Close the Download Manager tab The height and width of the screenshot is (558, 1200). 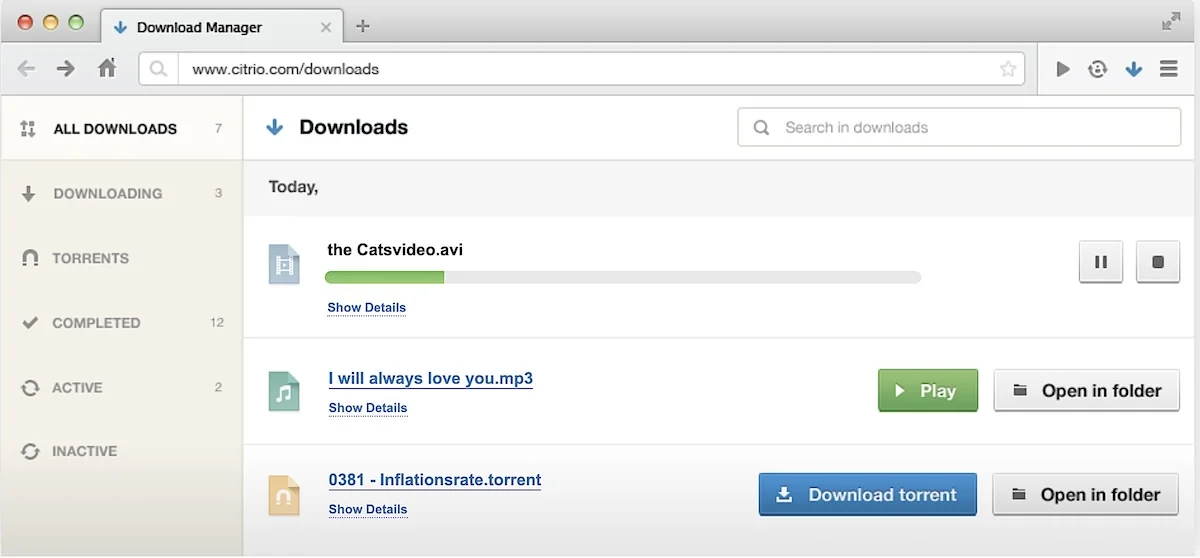(325, 27)
